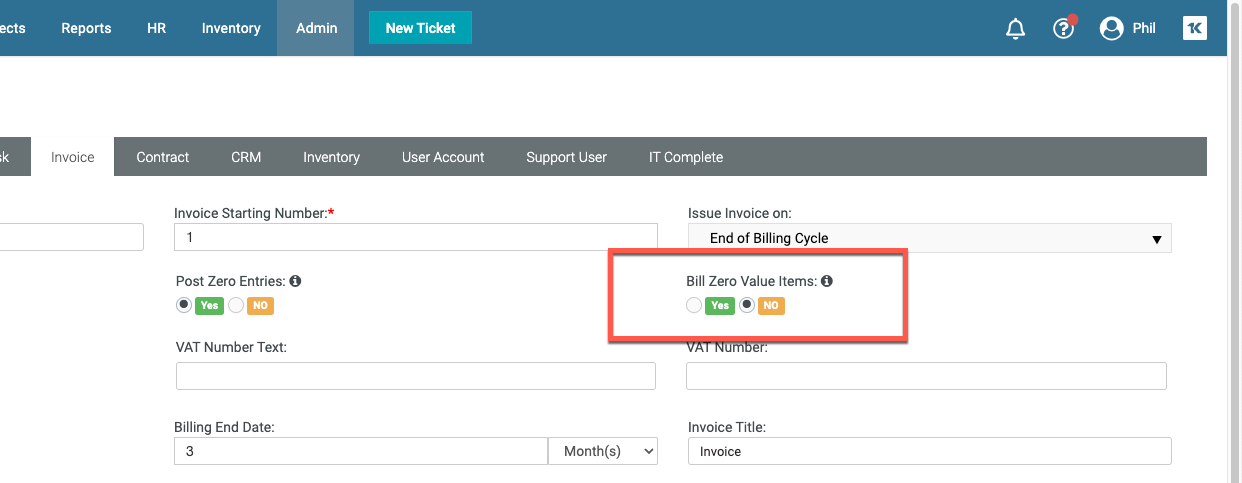Viewport: 1242px width, 483px height.
Task: Click info icon beside Bill Zero Value Items
Action: click(827, 281)
